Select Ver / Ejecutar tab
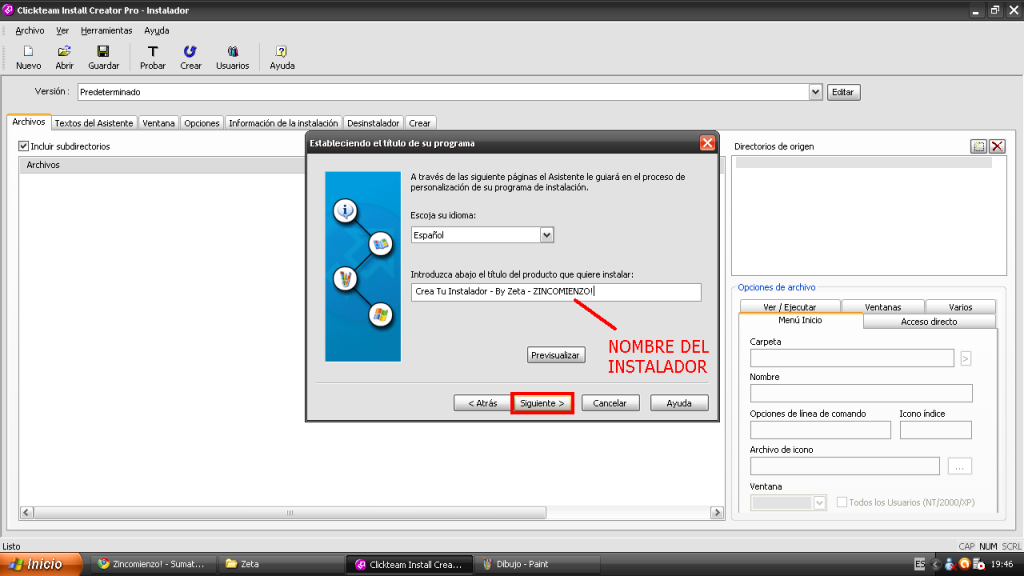Image resolution: width=1024 pixels, height=576 pixels. [790, 307]
